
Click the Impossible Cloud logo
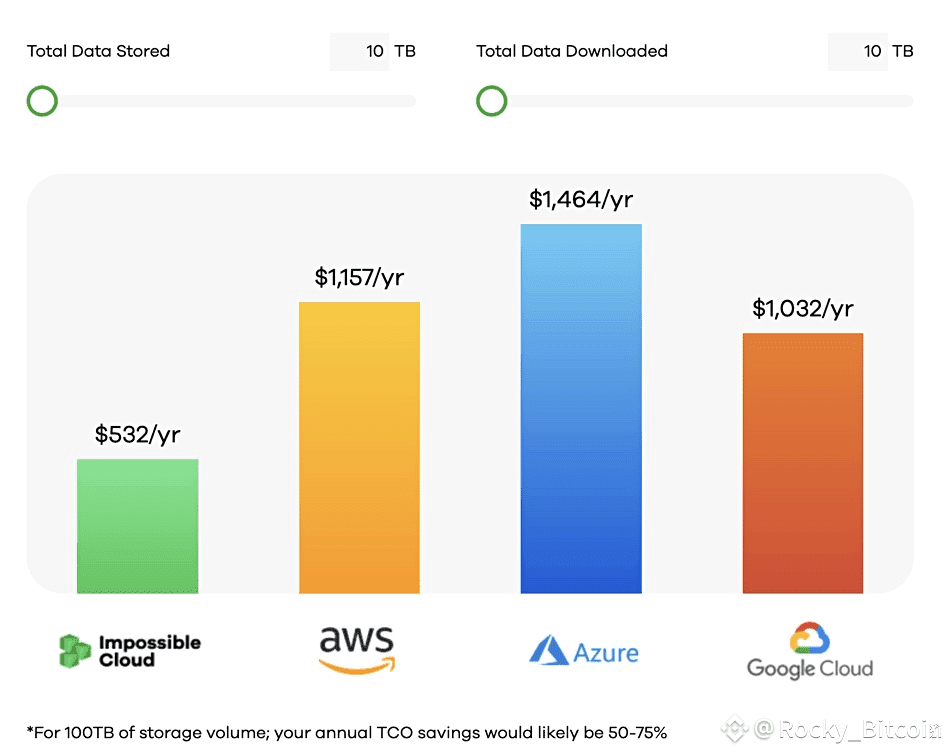[130, 651]
